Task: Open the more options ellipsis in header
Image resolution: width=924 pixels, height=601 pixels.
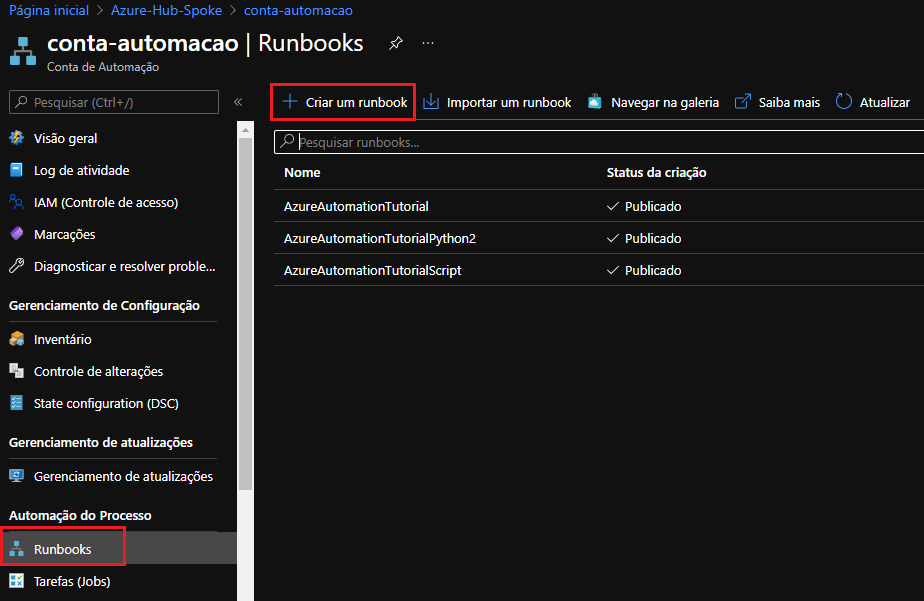Action: 428,44
